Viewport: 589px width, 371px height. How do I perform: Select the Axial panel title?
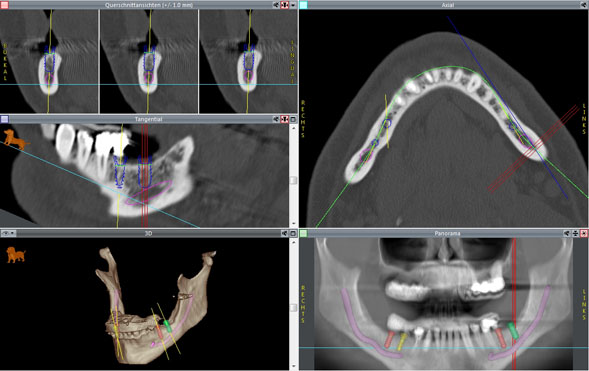(x=447, y=5)
